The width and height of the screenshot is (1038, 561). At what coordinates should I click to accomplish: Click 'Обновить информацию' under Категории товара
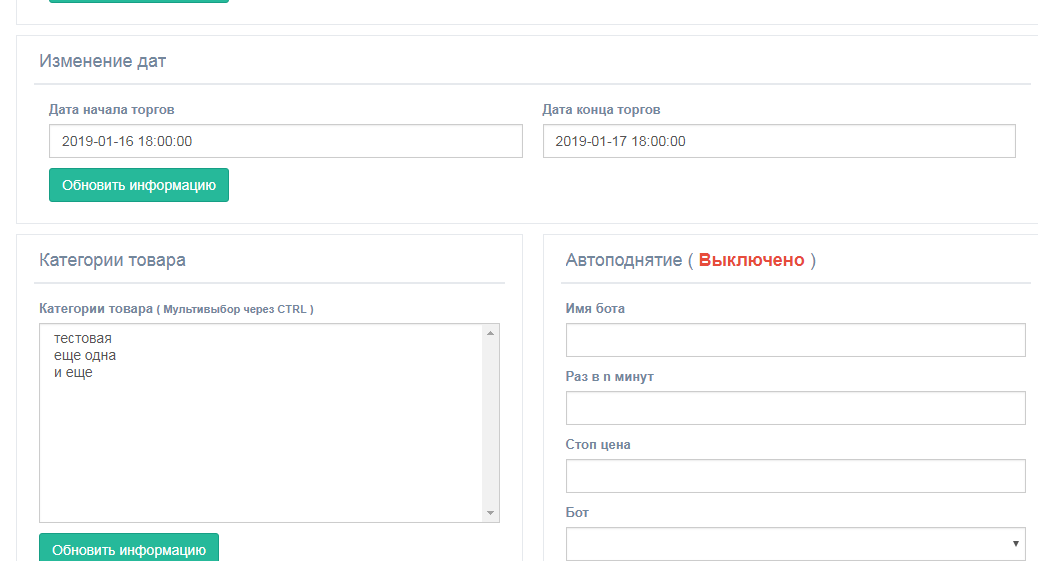click(x=129, y=548)
